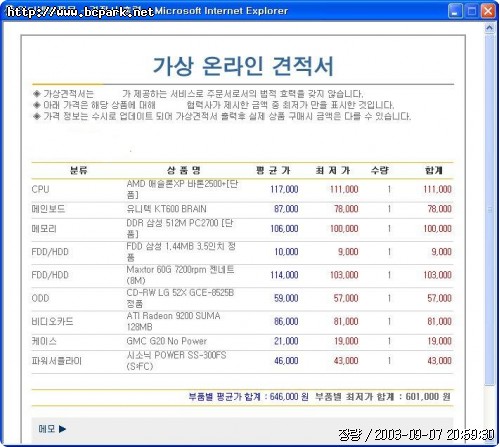
Task: Expand the 메모 arrow
Action: click(62, 429)
